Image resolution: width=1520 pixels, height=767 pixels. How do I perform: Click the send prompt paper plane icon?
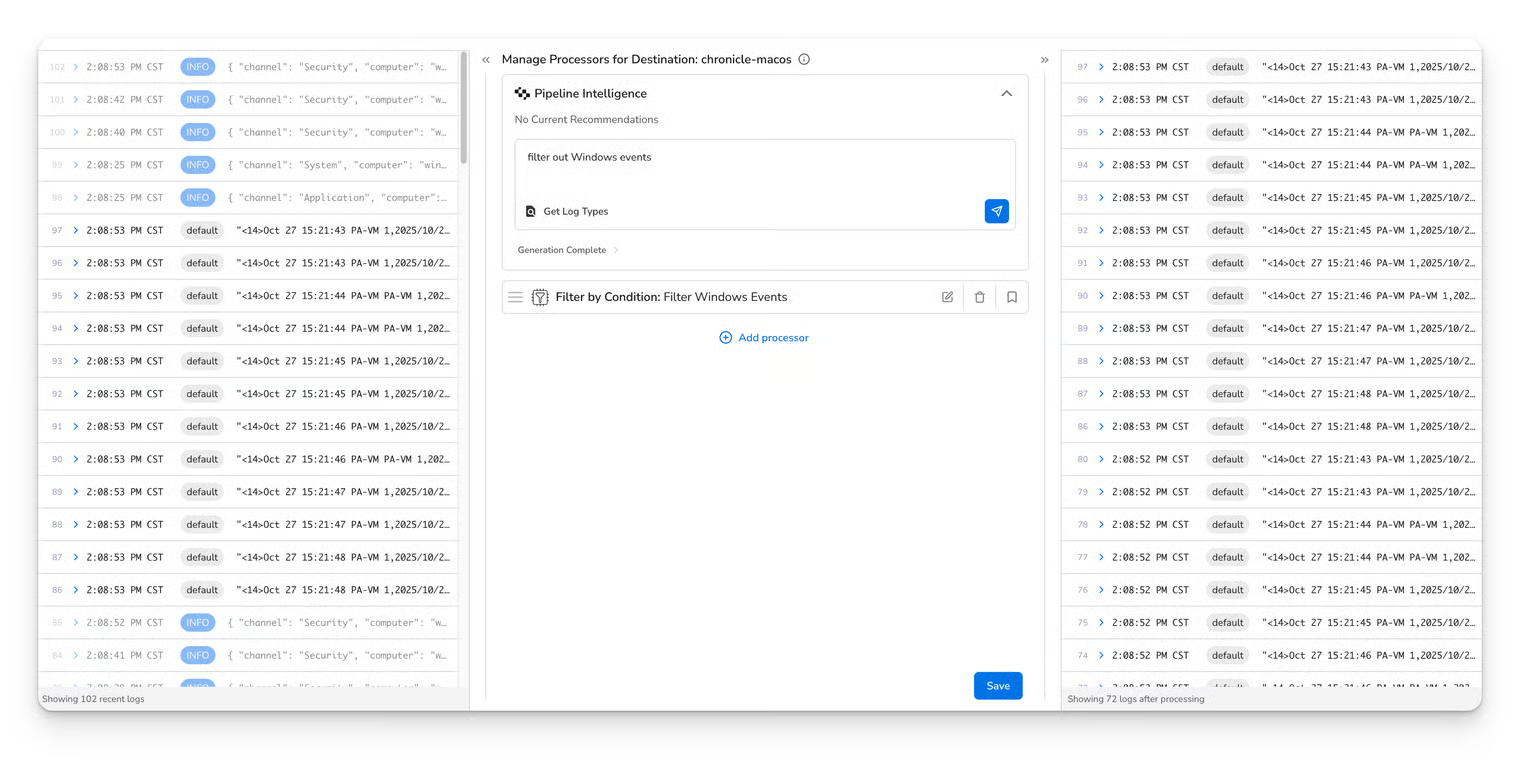point(996,211)
